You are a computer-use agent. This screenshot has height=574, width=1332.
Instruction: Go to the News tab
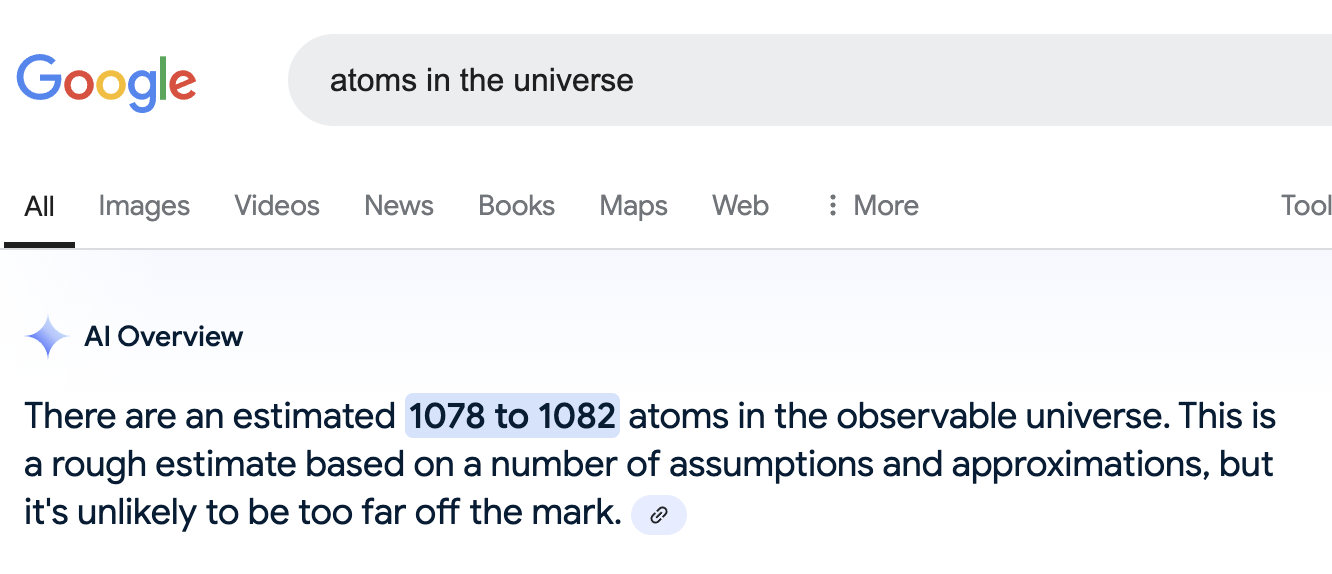pos(399,206)
